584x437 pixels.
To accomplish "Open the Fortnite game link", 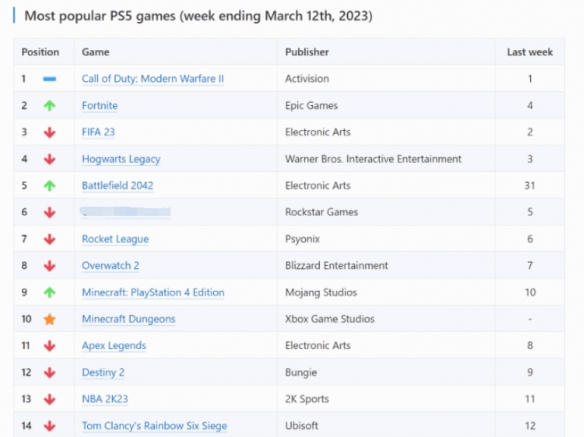I will pyautogui.click(x=100, y=105).
